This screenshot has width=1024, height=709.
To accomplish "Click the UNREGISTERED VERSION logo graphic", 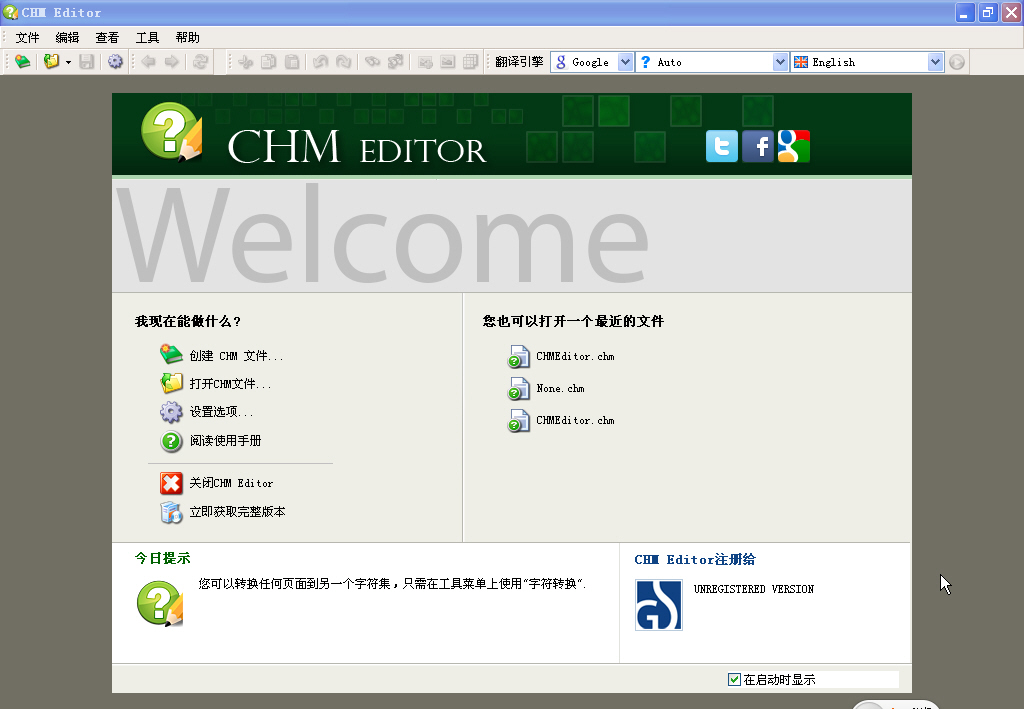I will tap(658, 604).
